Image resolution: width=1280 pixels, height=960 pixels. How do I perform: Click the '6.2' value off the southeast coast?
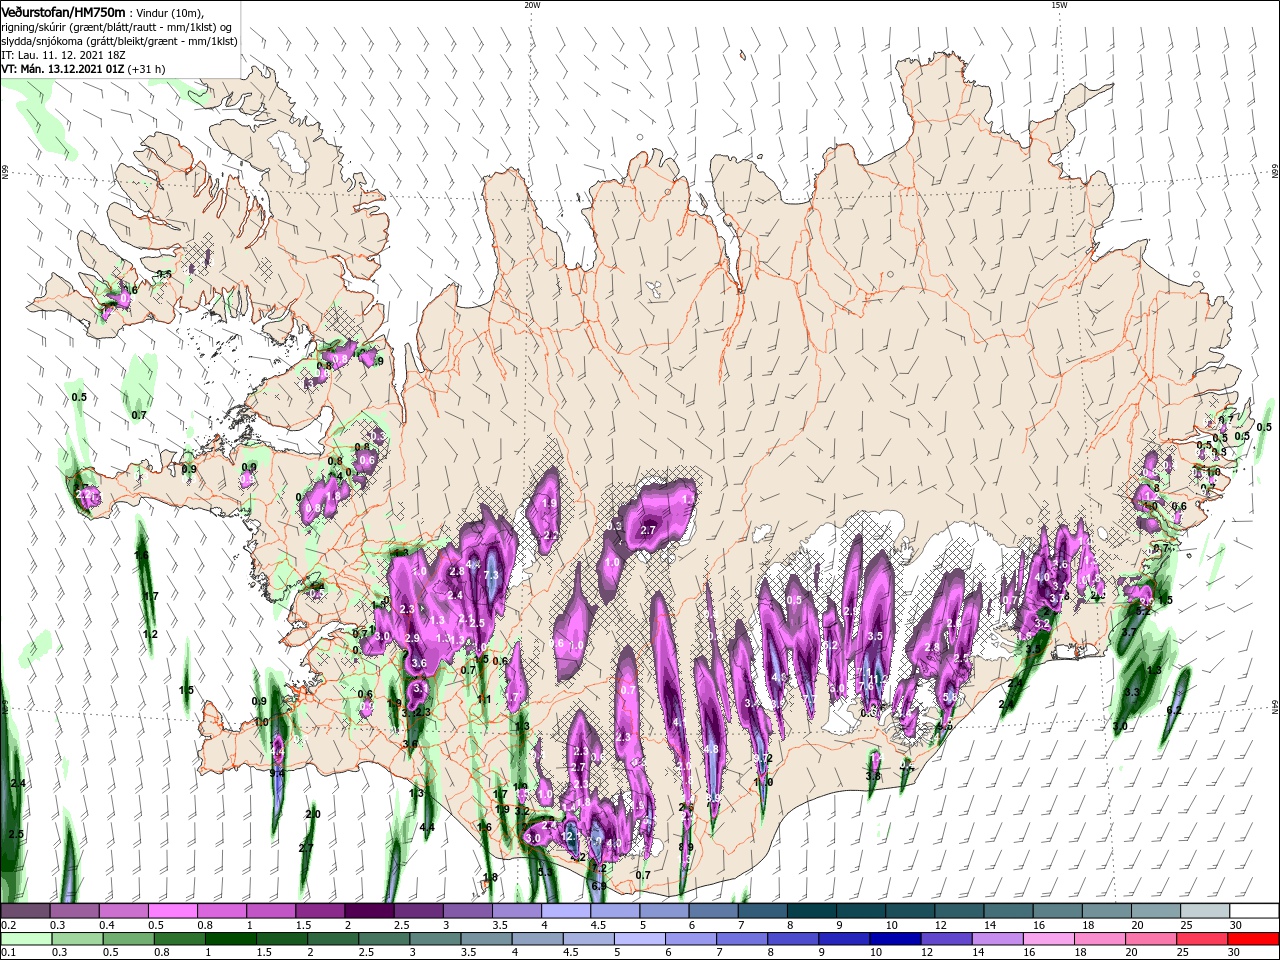(1174, 711)
